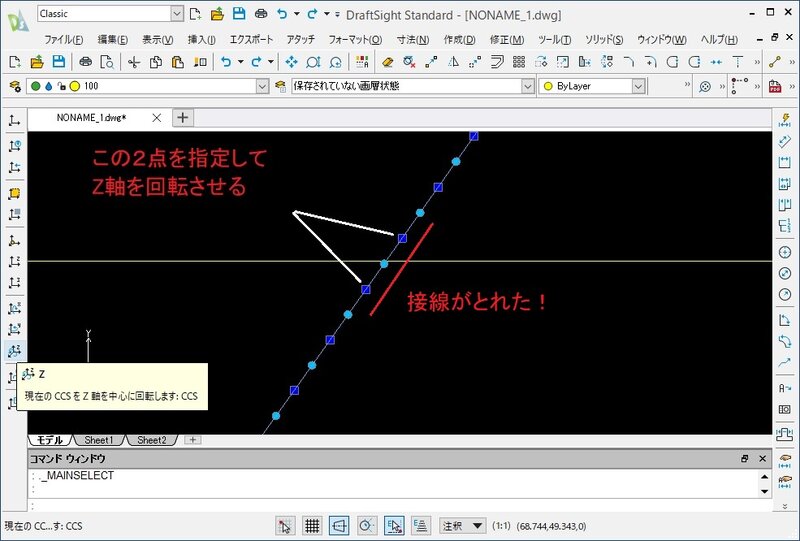Viewport: 800px width, 541px height.
Task: Toggle Polar tracking in the status bar
Action: coord(366,525)
